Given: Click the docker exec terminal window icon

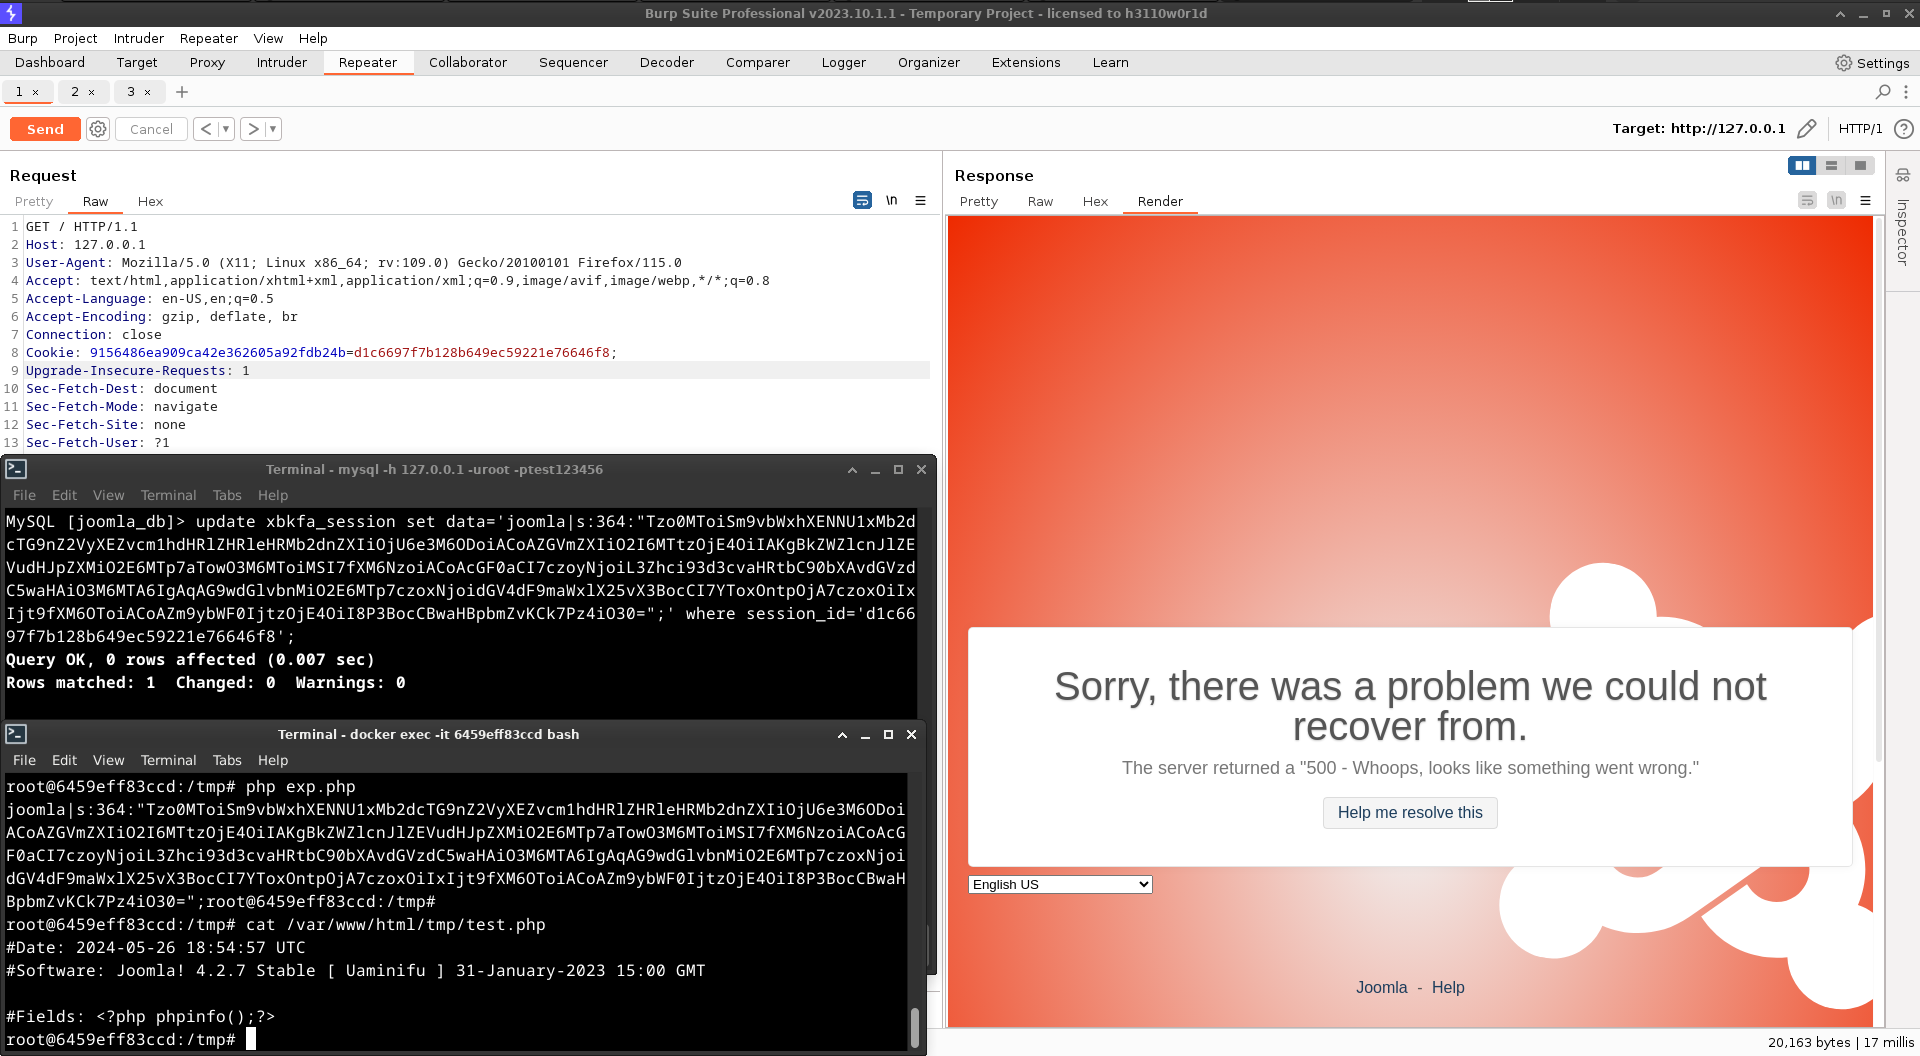Looking at the screenshot, I should [x=16, y=734].
